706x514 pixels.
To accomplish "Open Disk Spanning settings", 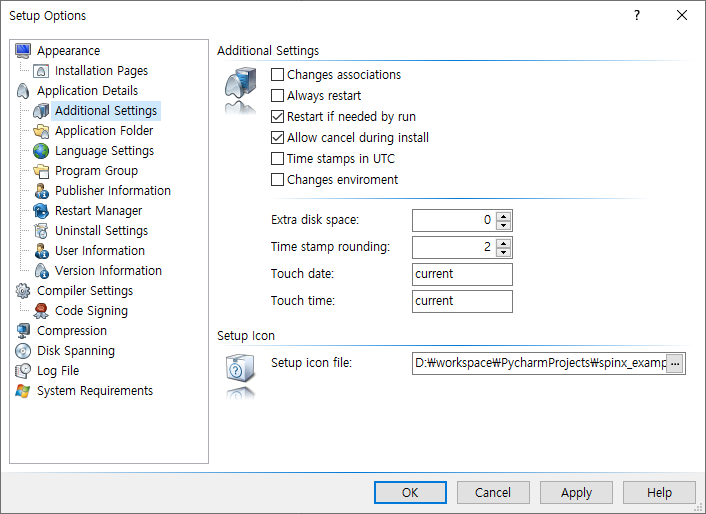I will click(76, 351).
